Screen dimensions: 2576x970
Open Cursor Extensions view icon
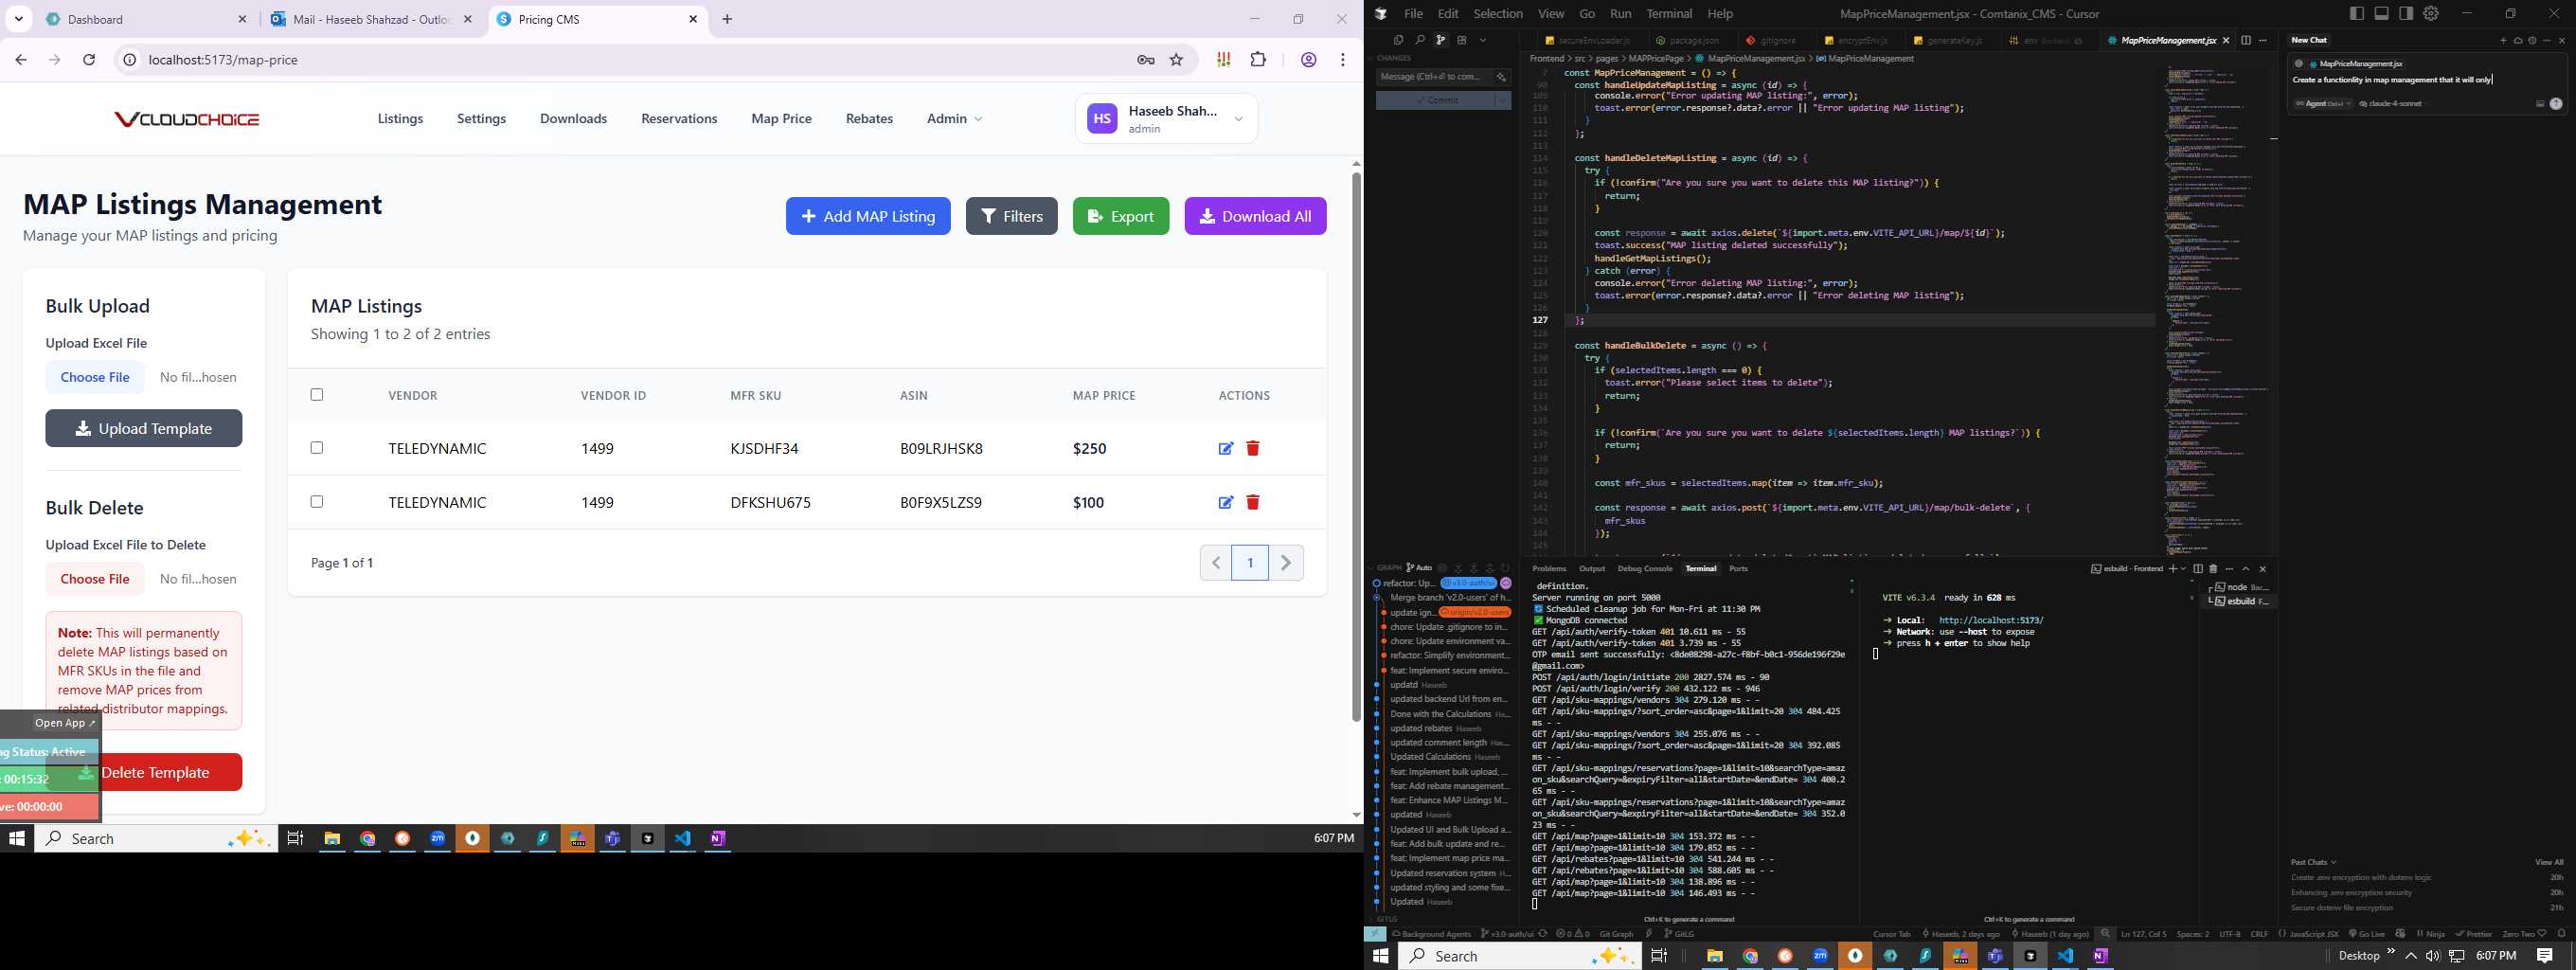(x=1462, y=40)
